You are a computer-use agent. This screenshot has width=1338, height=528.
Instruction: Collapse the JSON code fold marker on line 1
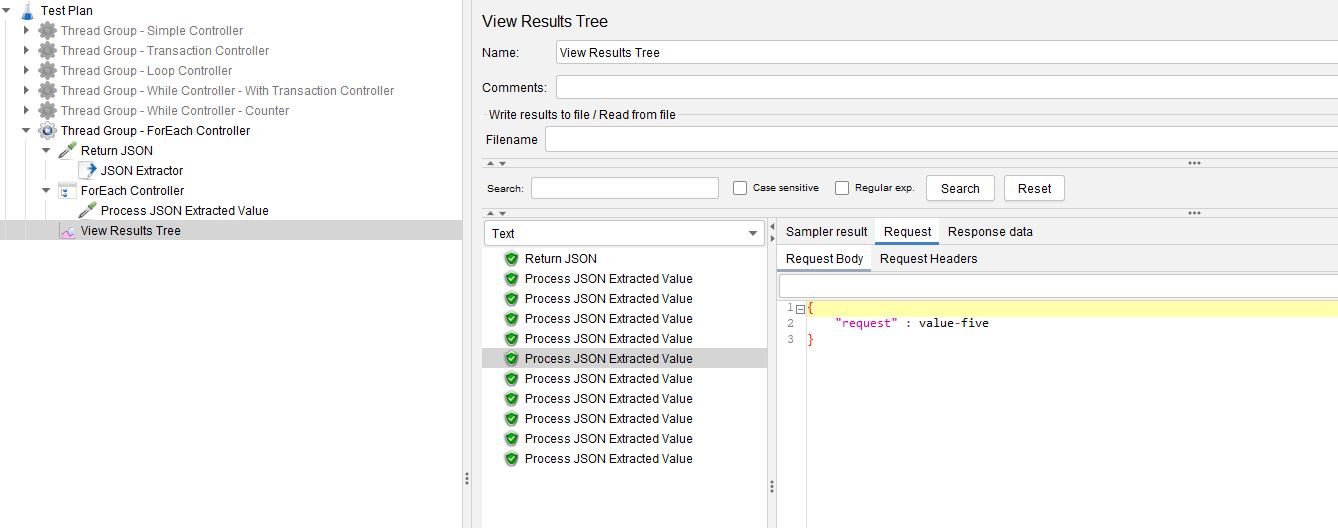click(x=800, y=308)
